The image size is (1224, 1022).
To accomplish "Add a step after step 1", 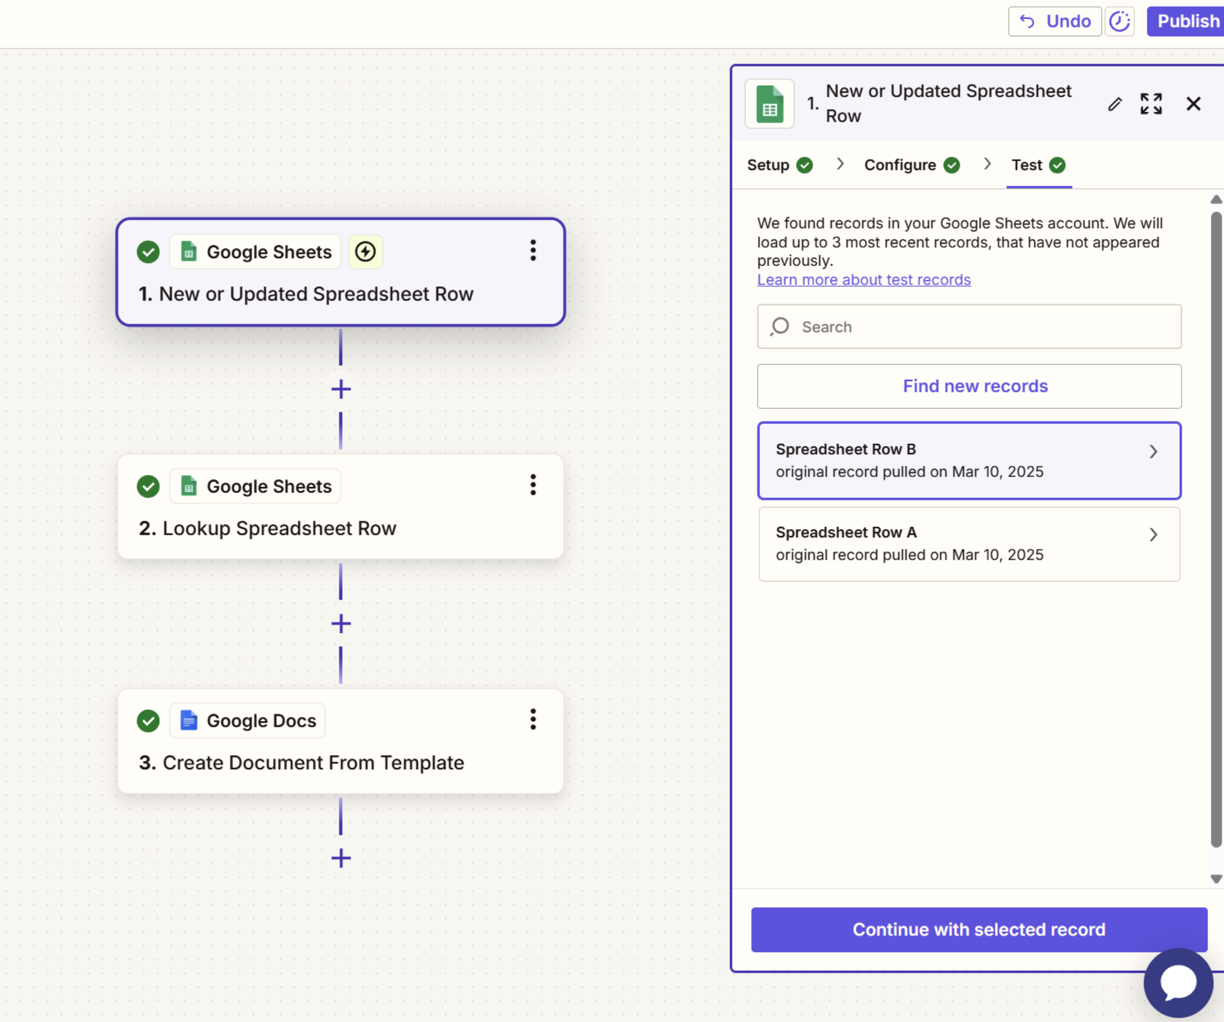I will pos(341,389).
